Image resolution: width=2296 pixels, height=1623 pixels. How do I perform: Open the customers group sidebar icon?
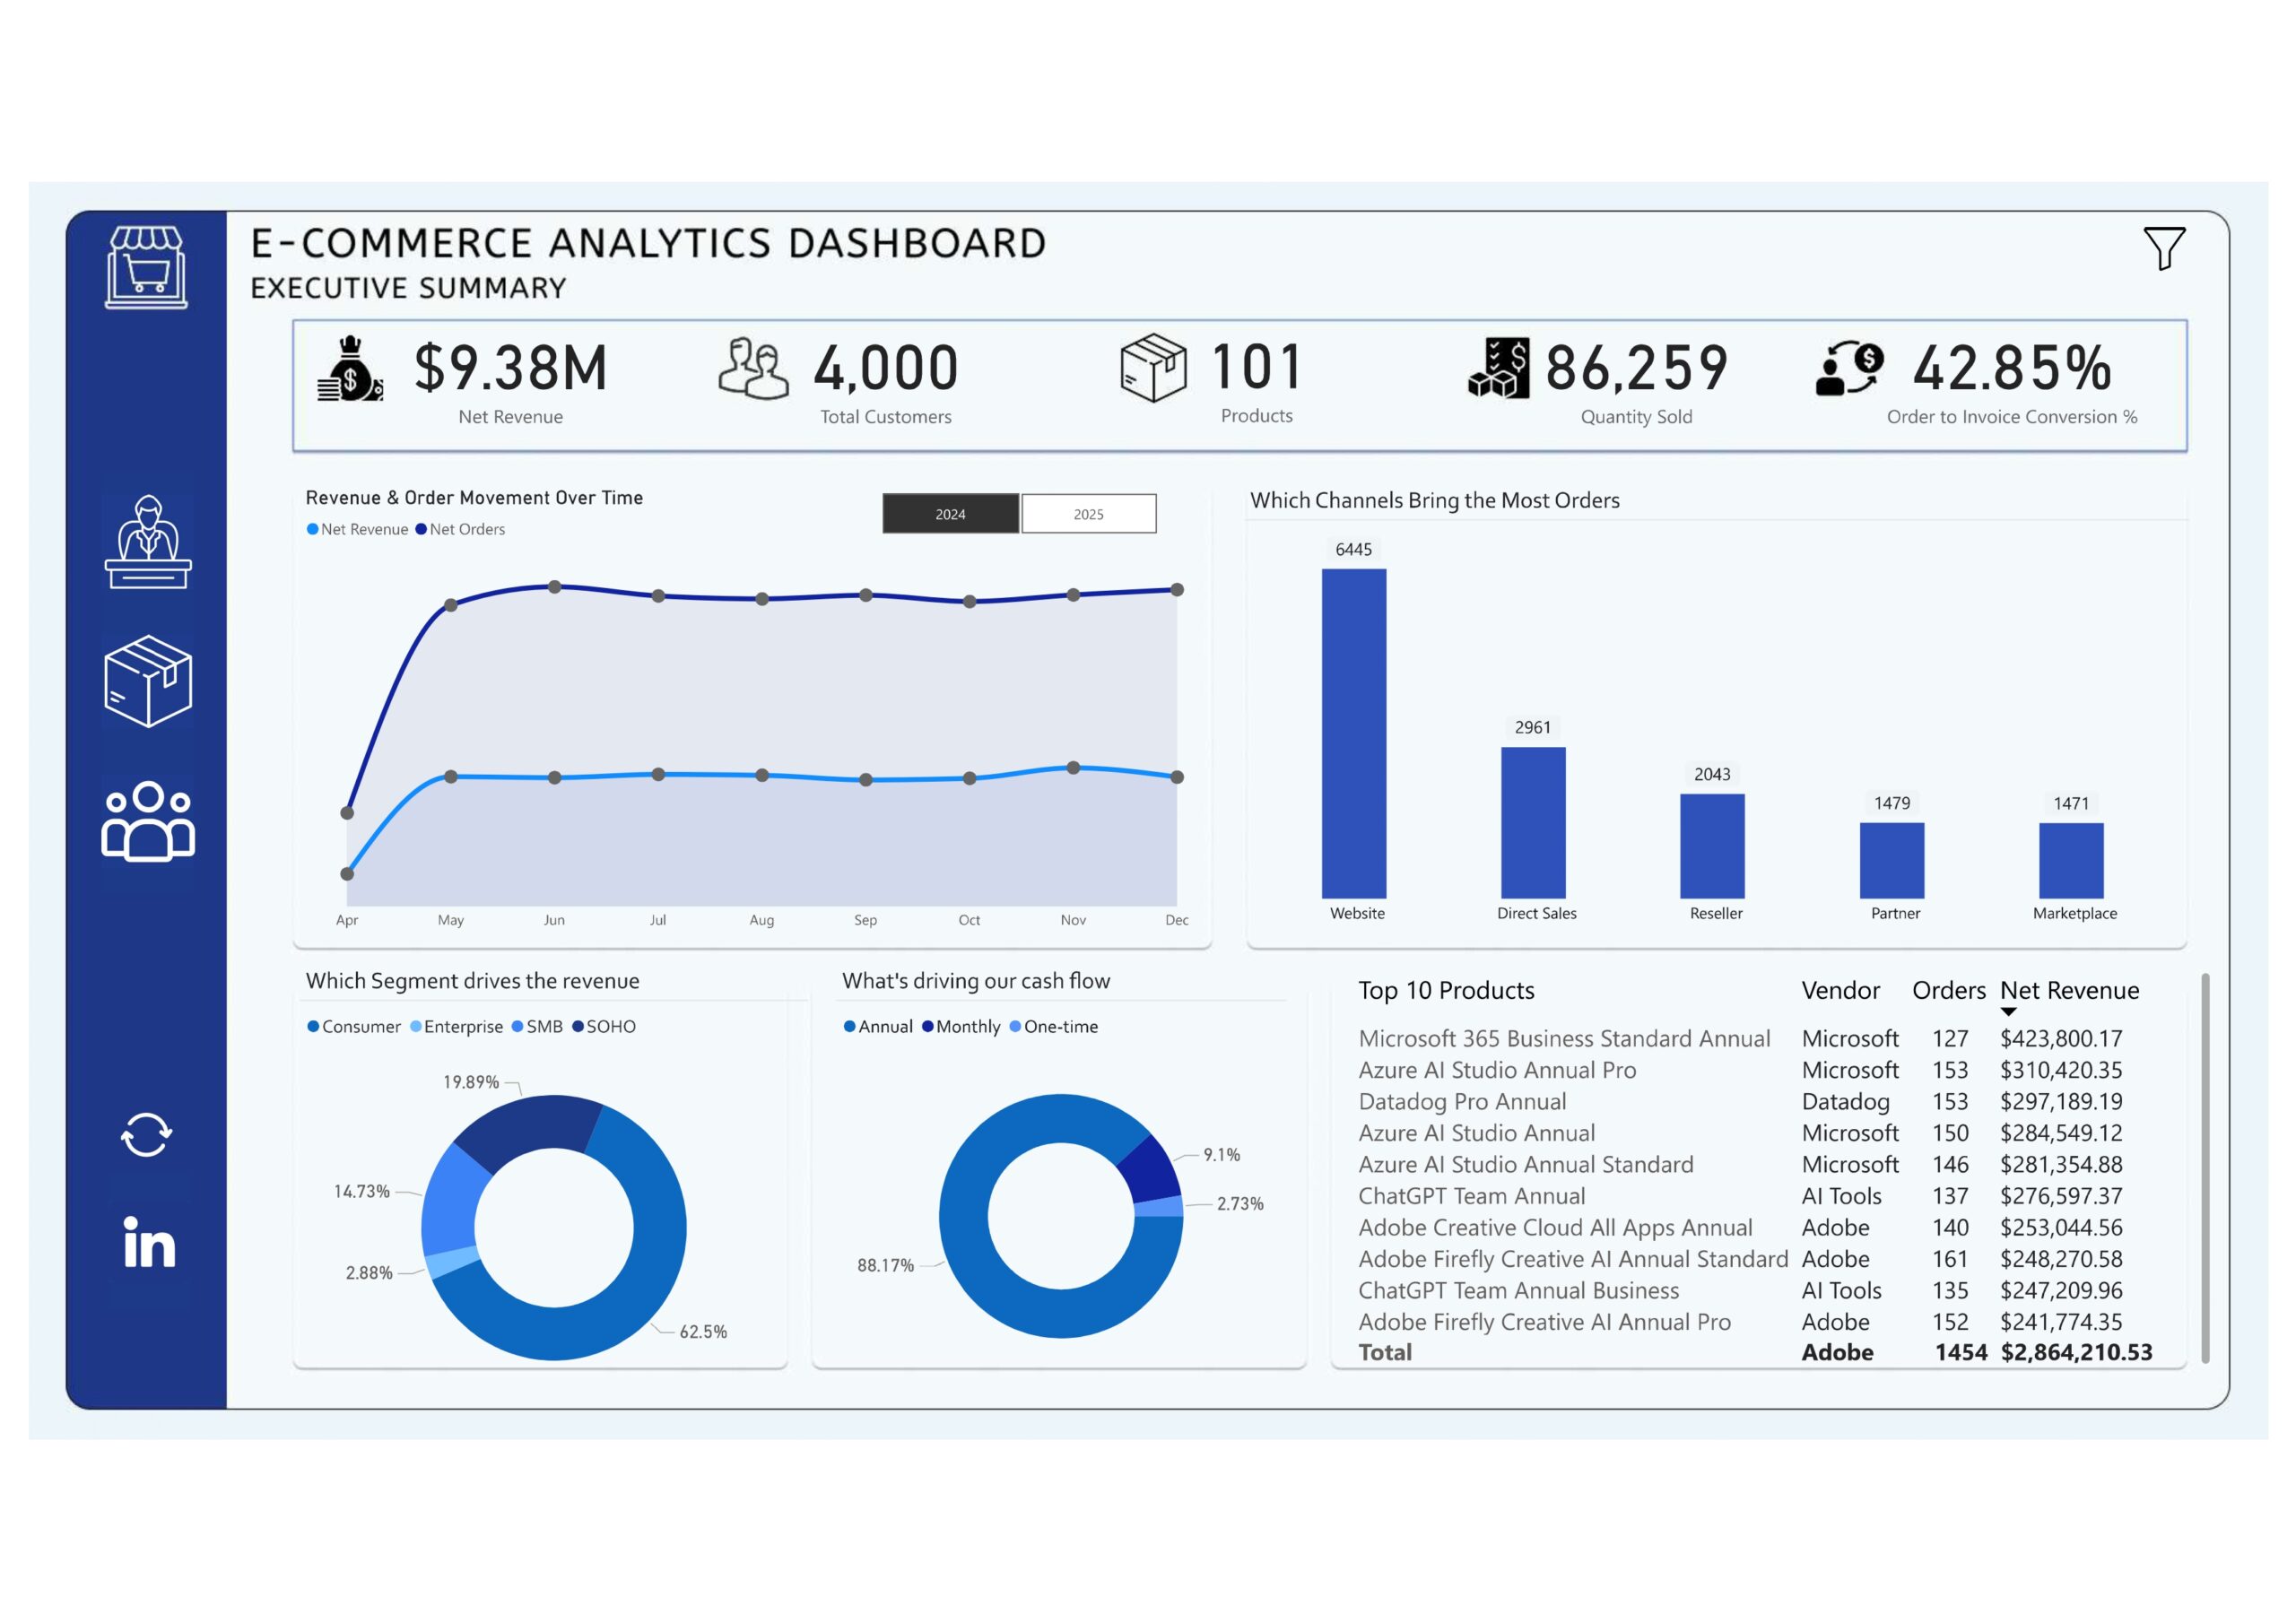click(x=148, y=821)
